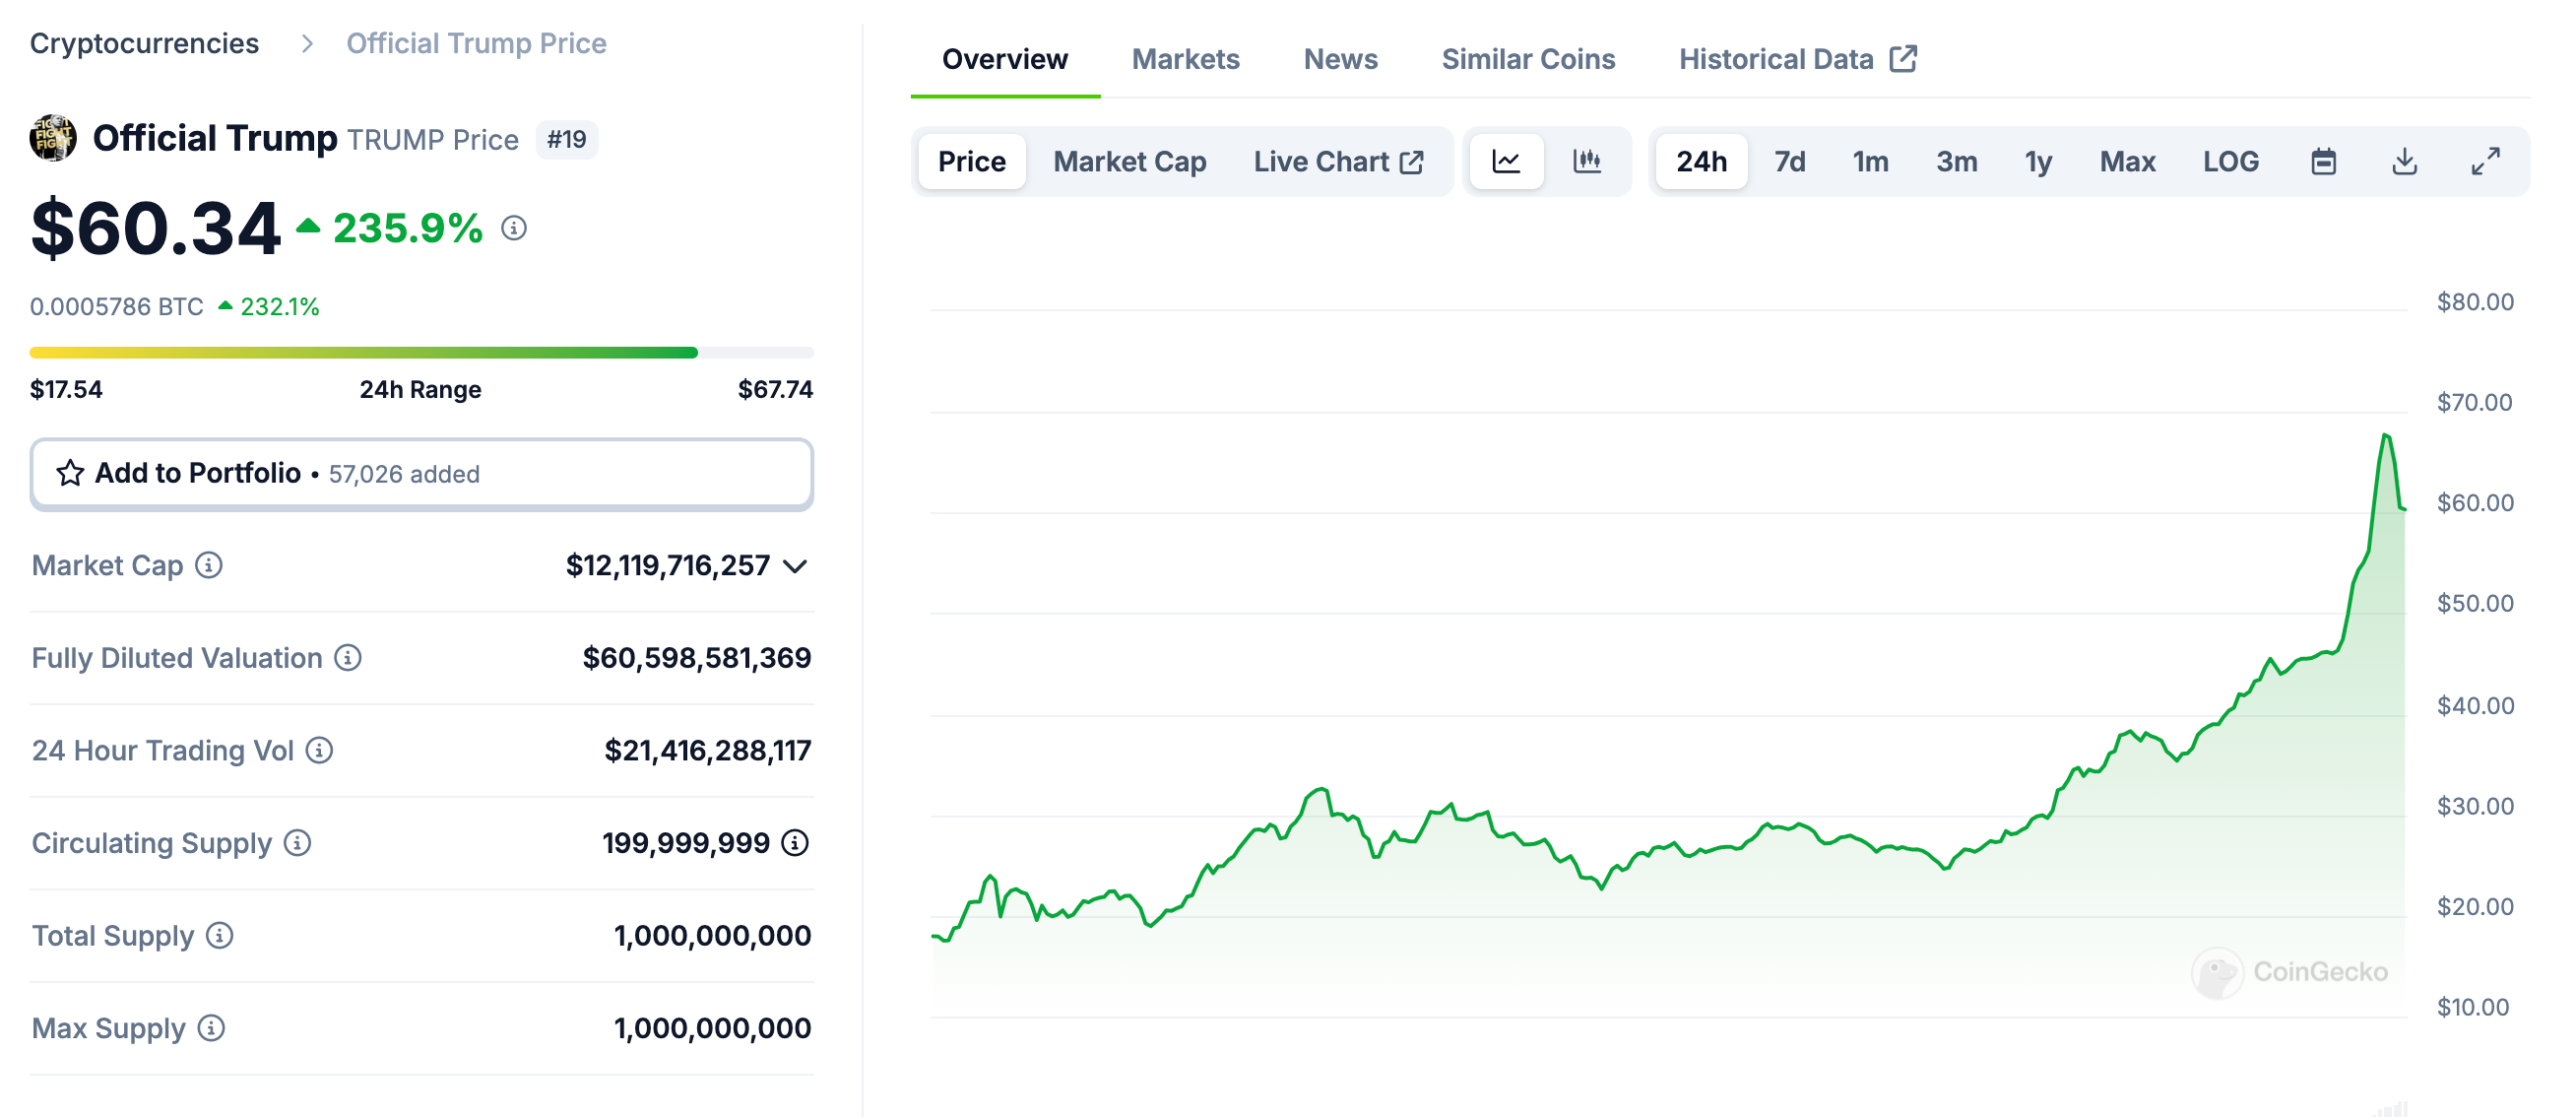Click Add to Portfolio button

pos(421,473)
